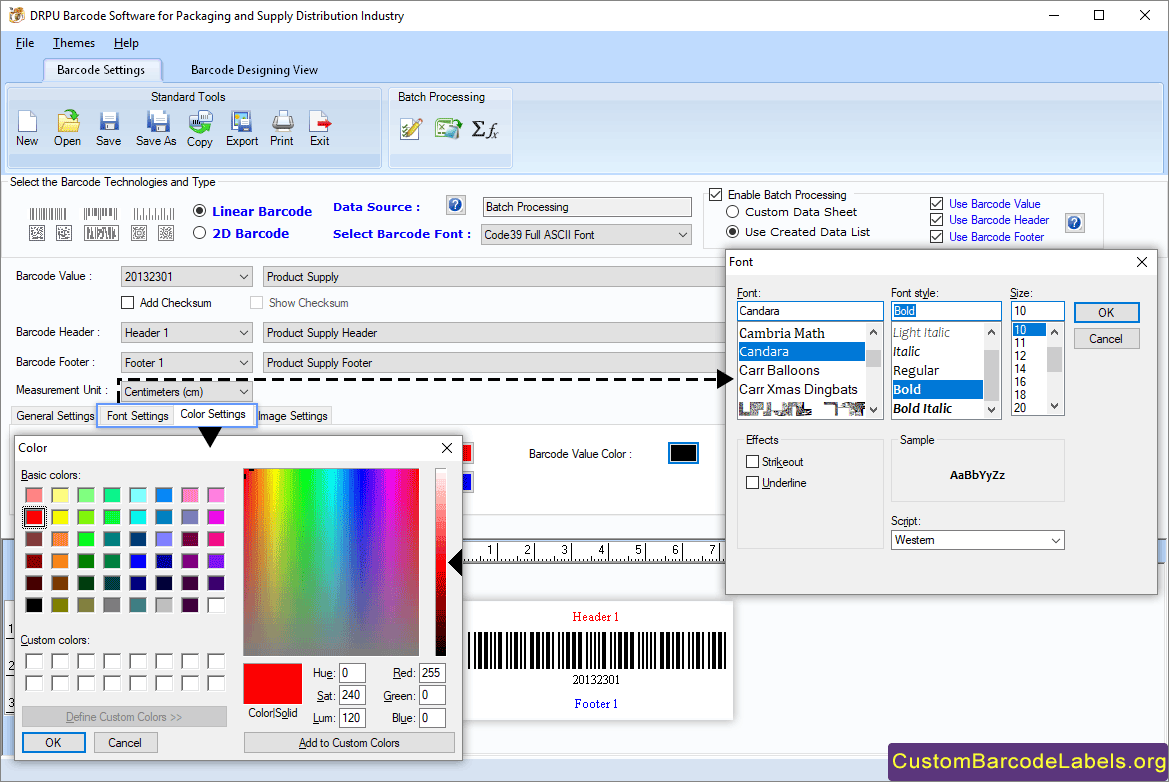The image size is (1169, 782).
Task: Confirm the Color dialog with OK
Action: pyautogui.click(x=54, y=742)
